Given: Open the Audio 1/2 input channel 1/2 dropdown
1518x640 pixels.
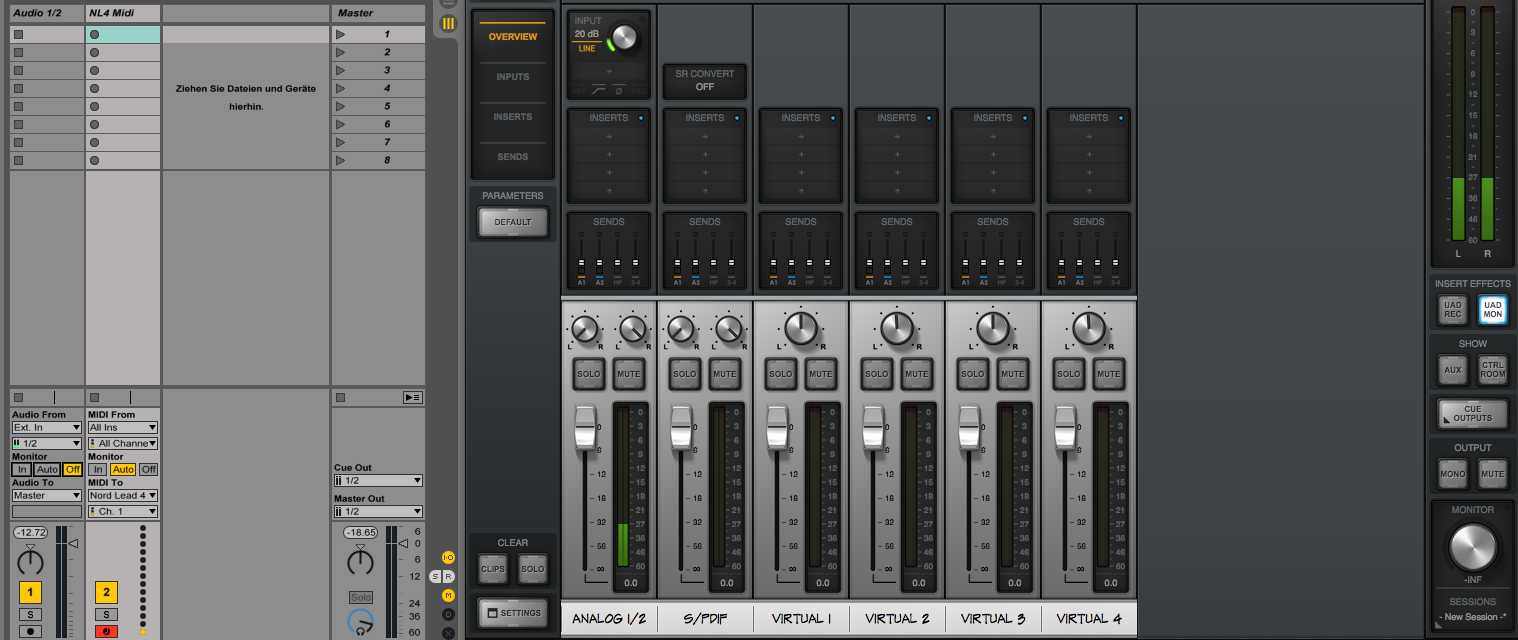Looking at the screenshot, I should click(x=46, y=443).
